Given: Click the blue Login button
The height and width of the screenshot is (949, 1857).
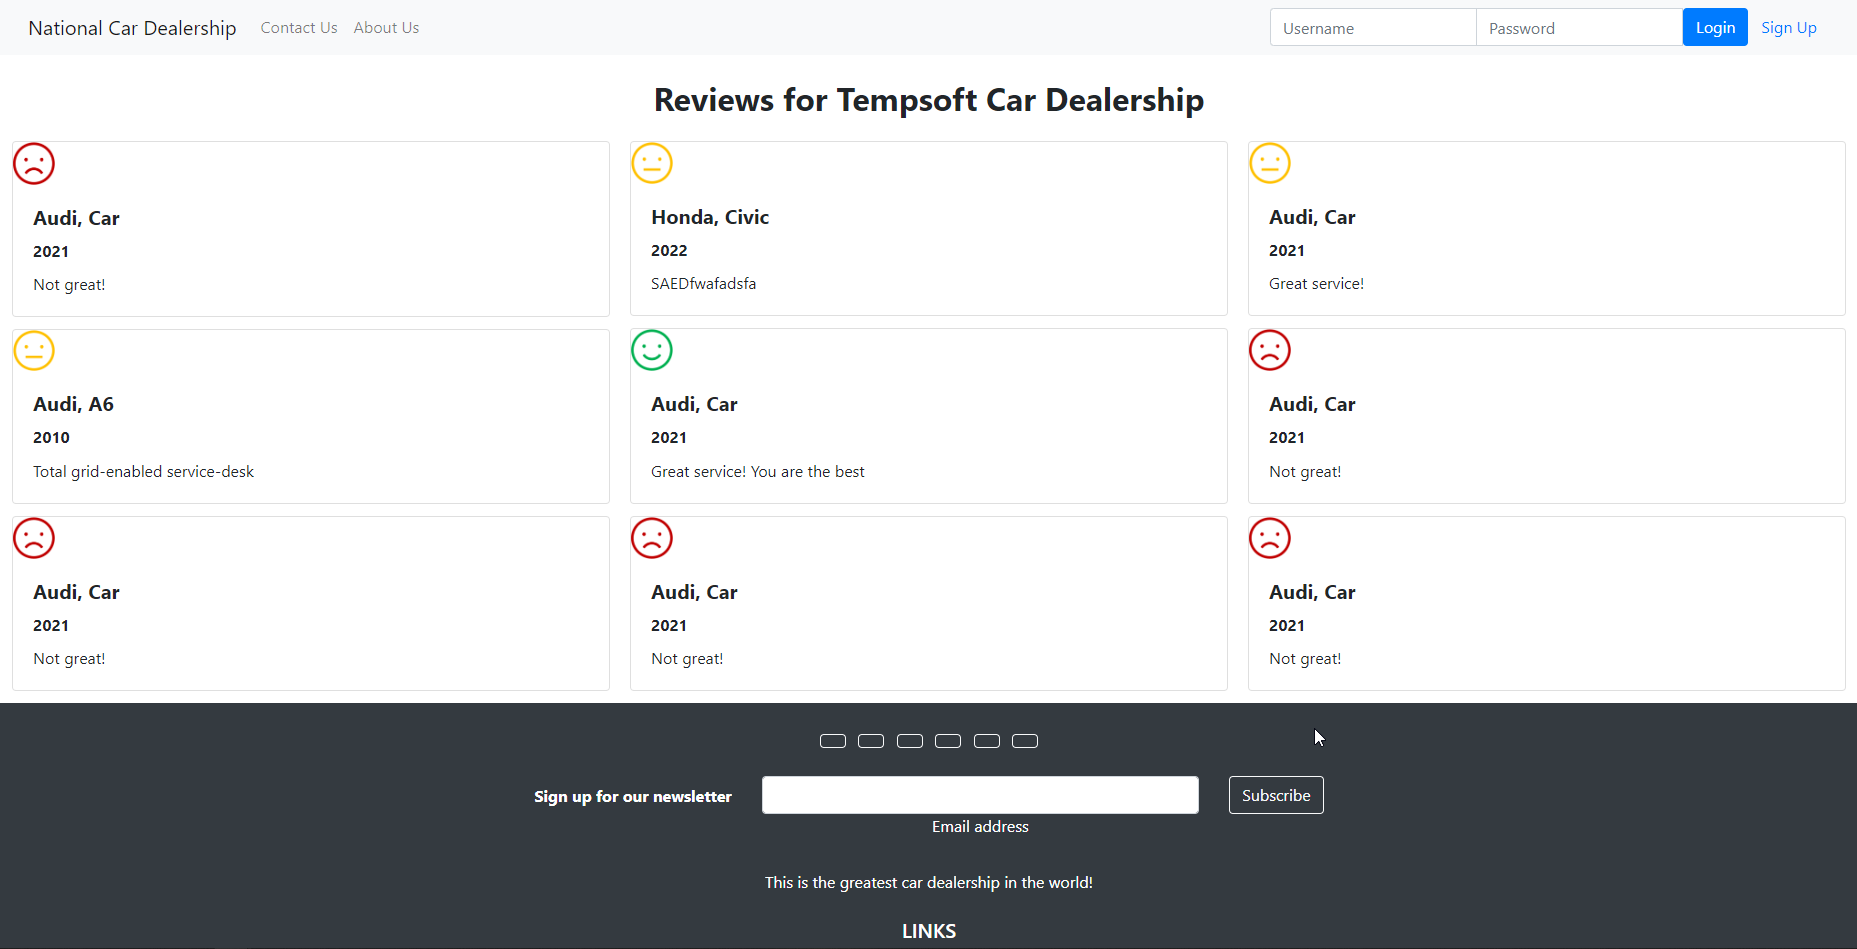Looking at the screenshot, I should coord(1715,27).
